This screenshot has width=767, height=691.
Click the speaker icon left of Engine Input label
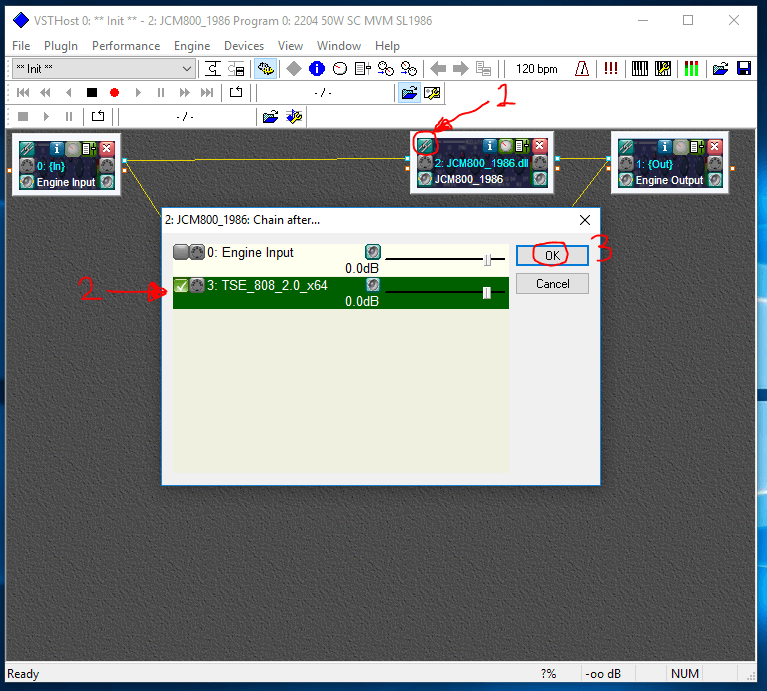click(27, 182)
